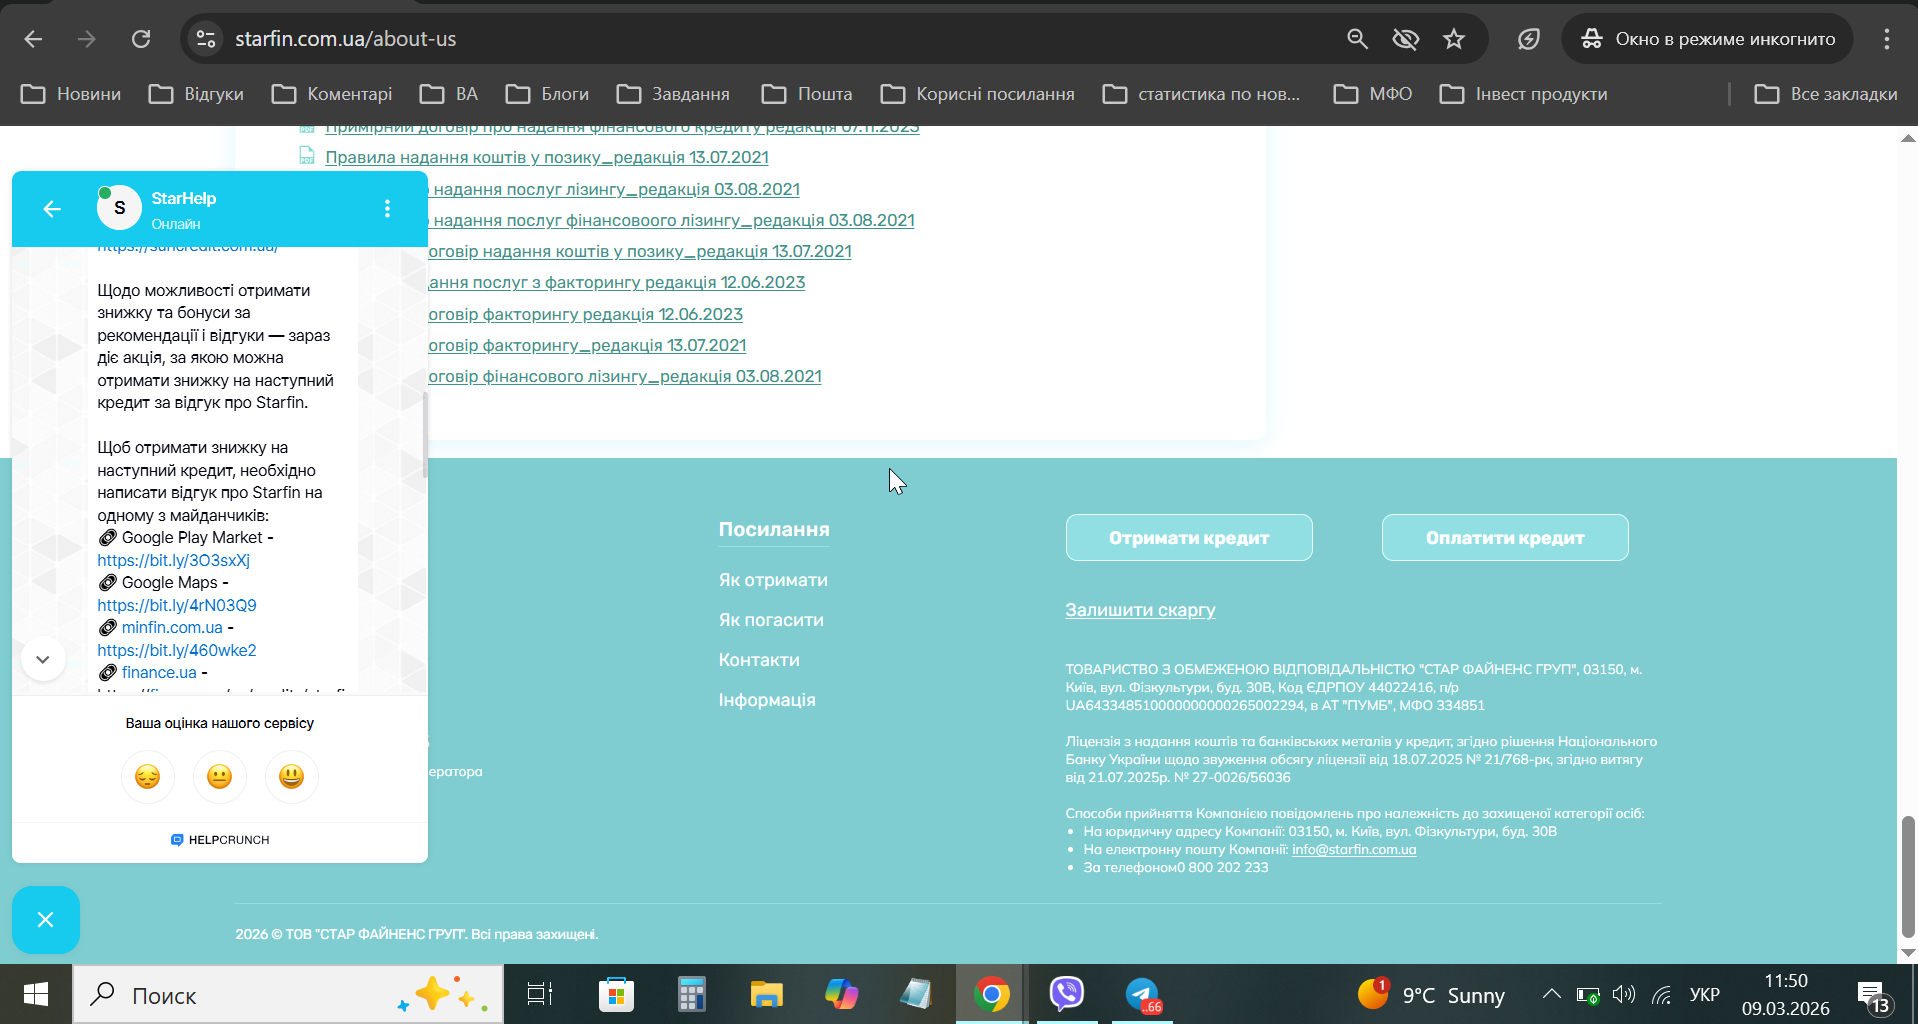
Task: Click the StarHelp avatar icon
Action: [119, 207]
